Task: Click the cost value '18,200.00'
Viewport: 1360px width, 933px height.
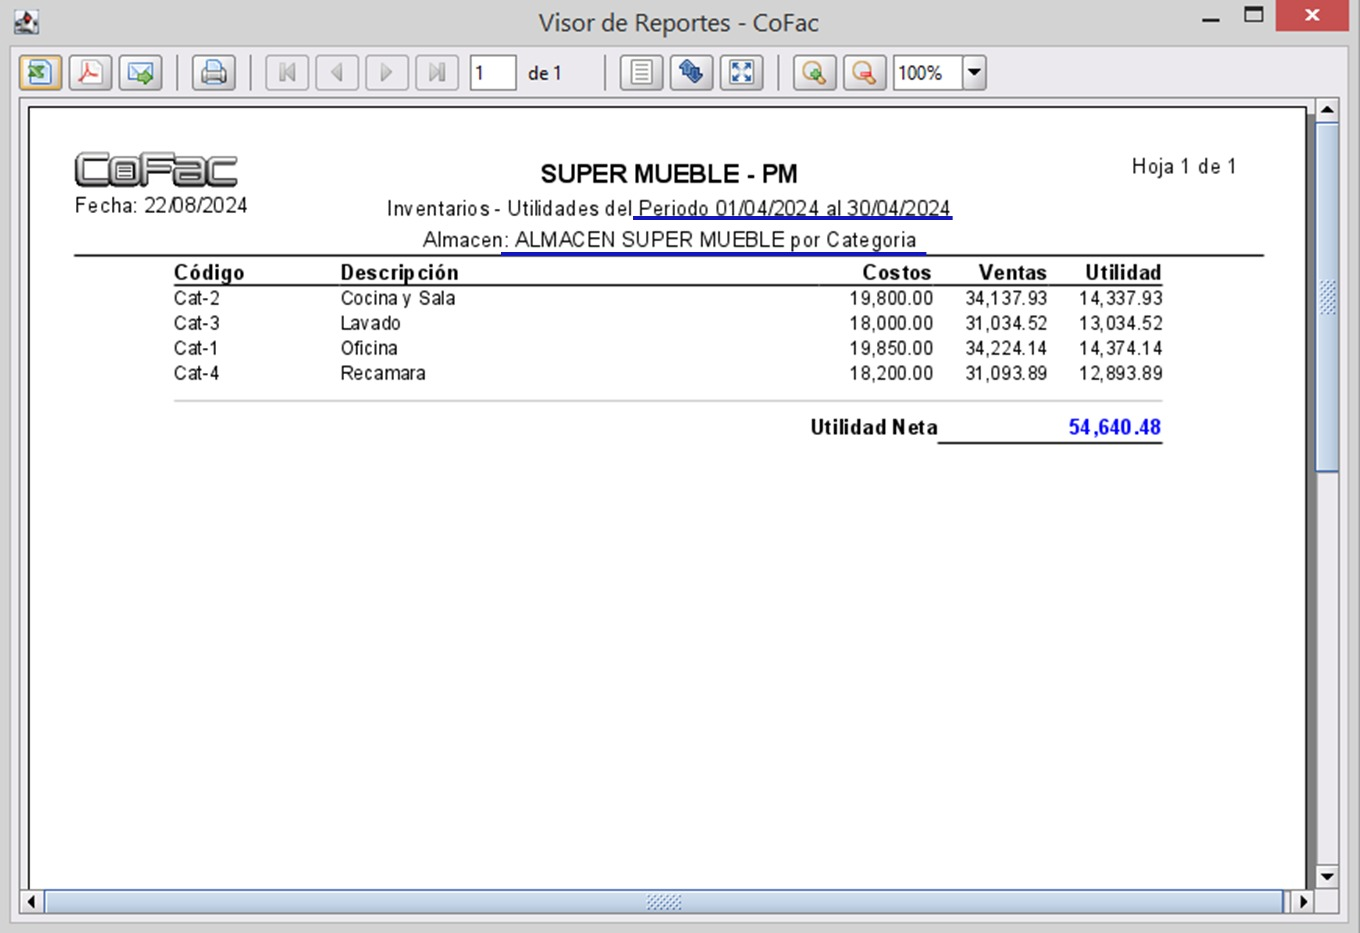Action: coord(891,373)
